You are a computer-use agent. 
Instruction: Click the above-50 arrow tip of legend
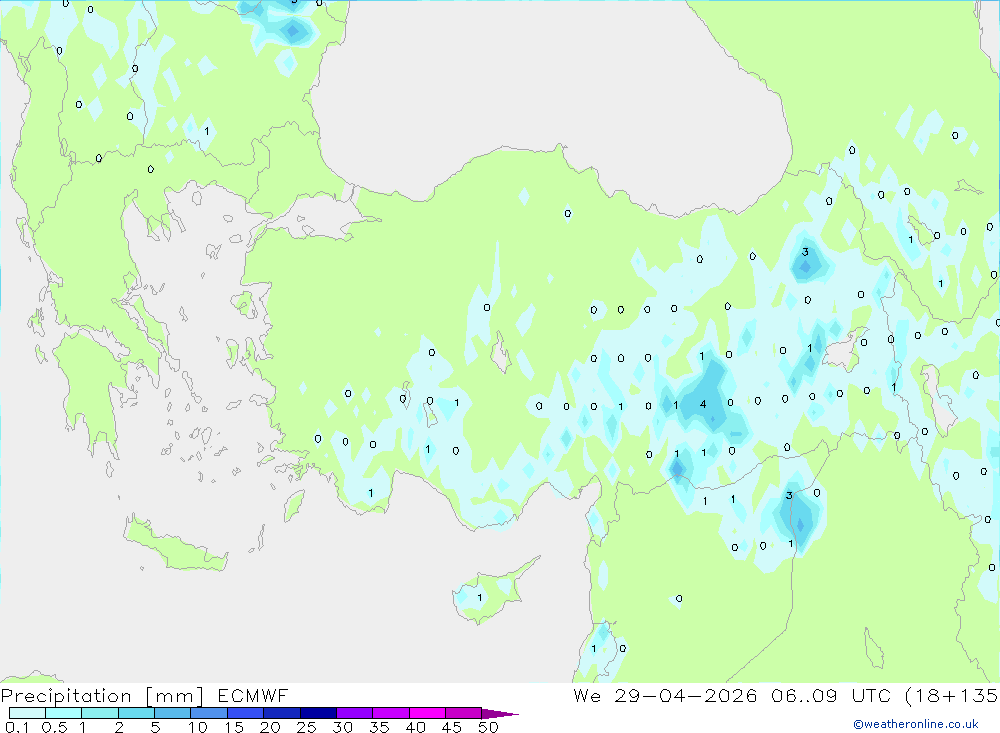(500, 714)
